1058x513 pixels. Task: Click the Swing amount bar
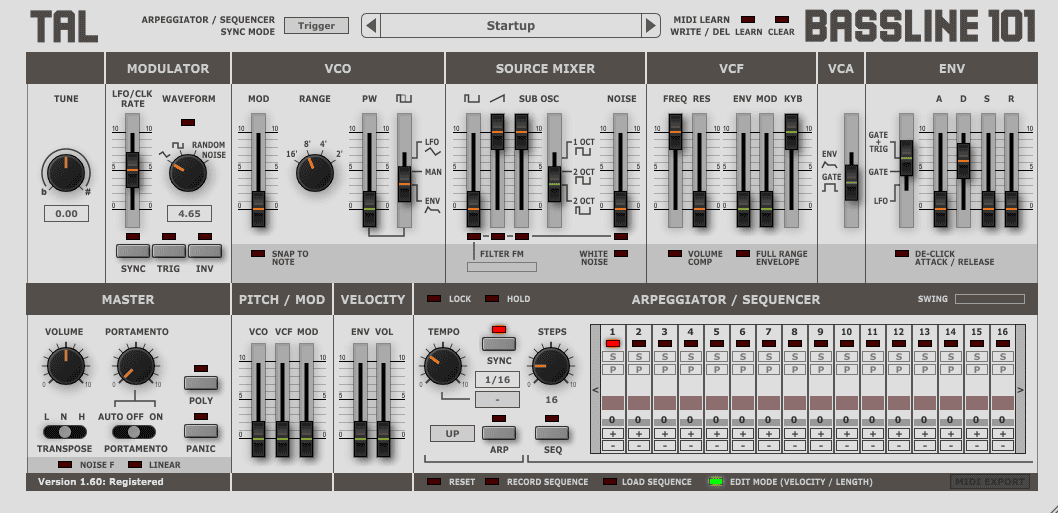click(x=989, y=298)
